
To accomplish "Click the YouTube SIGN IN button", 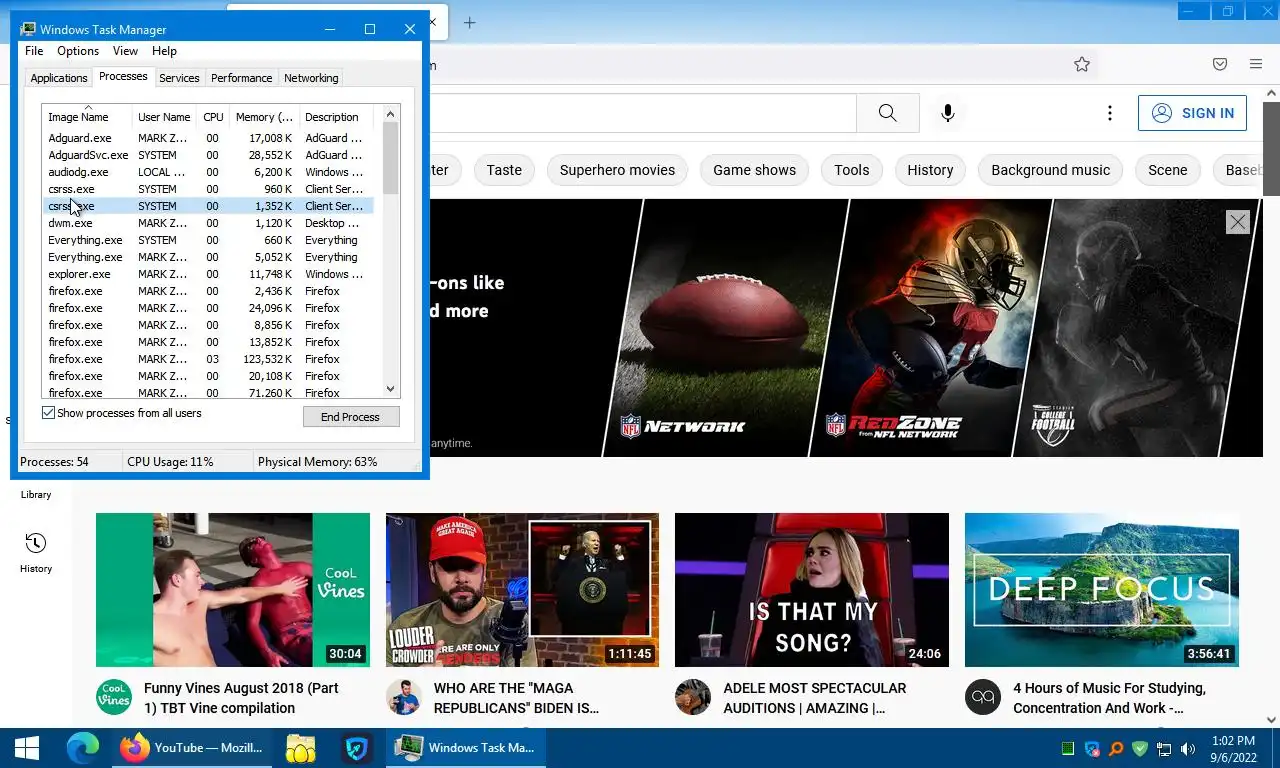I will click(x=1192, y=113).
